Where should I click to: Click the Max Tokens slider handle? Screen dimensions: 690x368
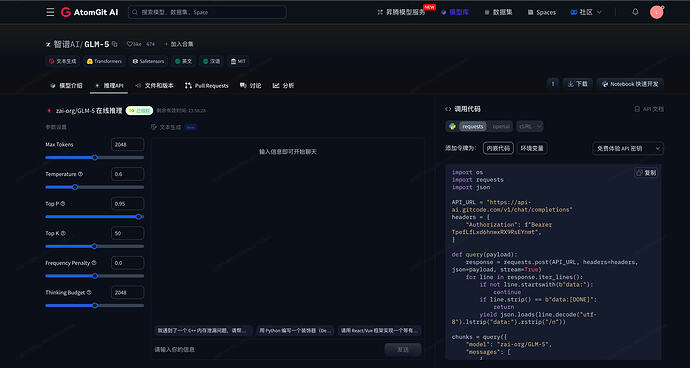(95, 157)
